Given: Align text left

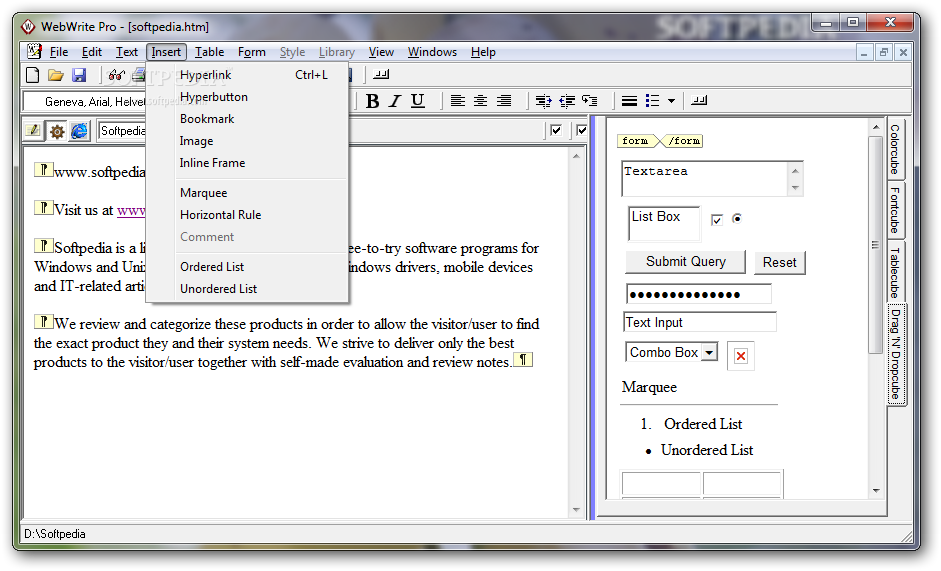Looking at the screenshot, I should (x=457, y=101).
